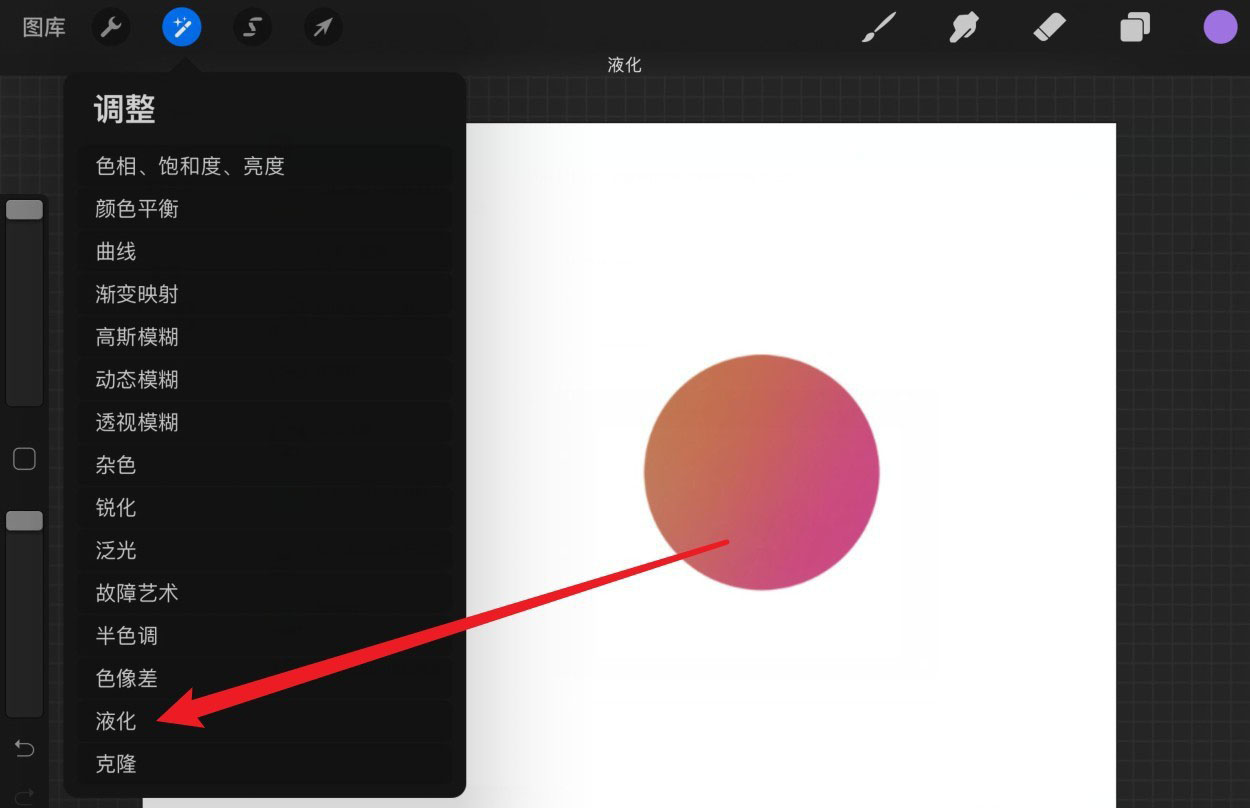Screen dimensions: 1250x808
Task: Select the Smudge tool
Action: pyautogui.click(x=963, y=27)
